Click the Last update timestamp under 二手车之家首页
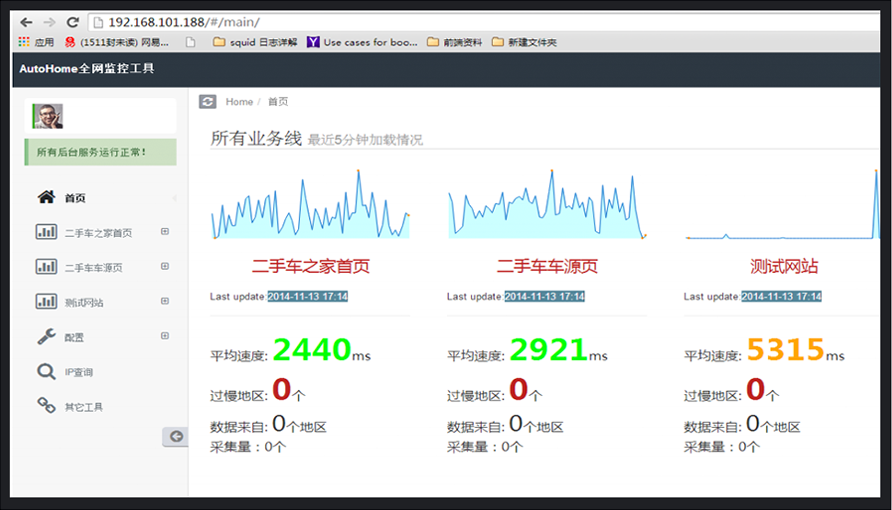The width and height of the screenshot is (892, 510). 308,297
